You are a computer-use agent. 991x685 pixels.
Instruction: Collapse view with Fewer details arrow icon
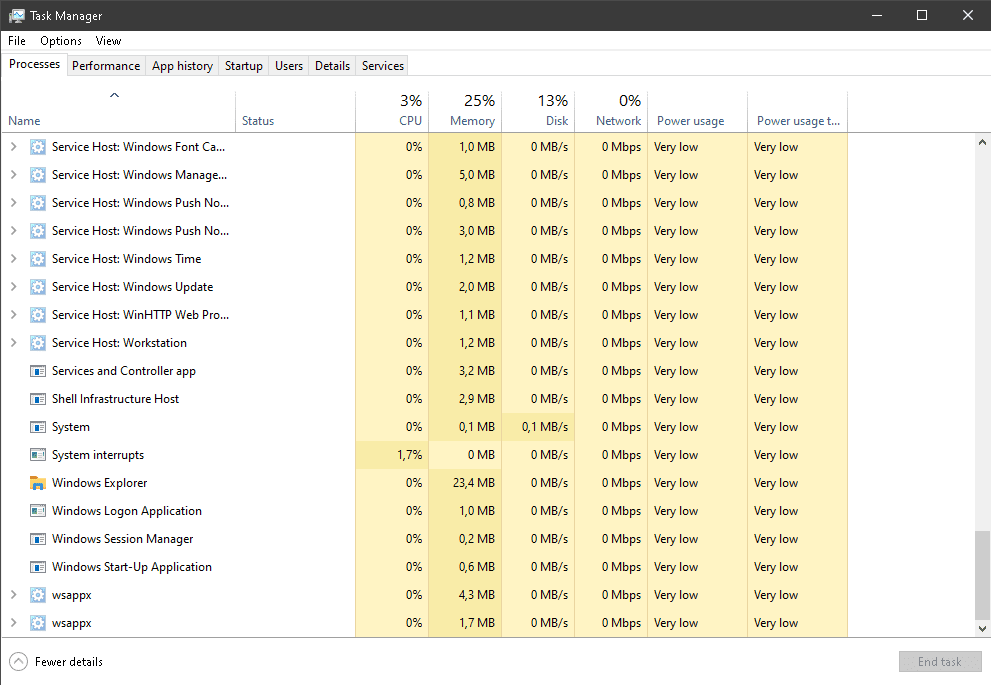(19, 662)
